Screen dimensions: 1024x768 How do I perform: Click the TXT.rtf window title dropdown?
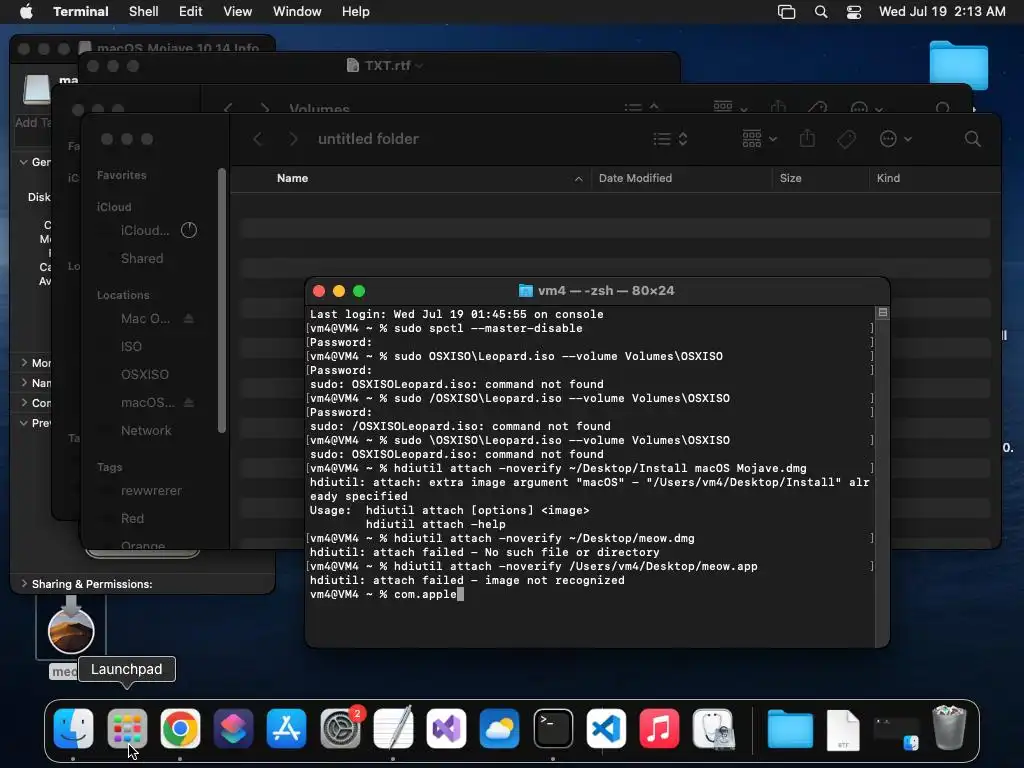pyautogui.click(x=419, y=65)
